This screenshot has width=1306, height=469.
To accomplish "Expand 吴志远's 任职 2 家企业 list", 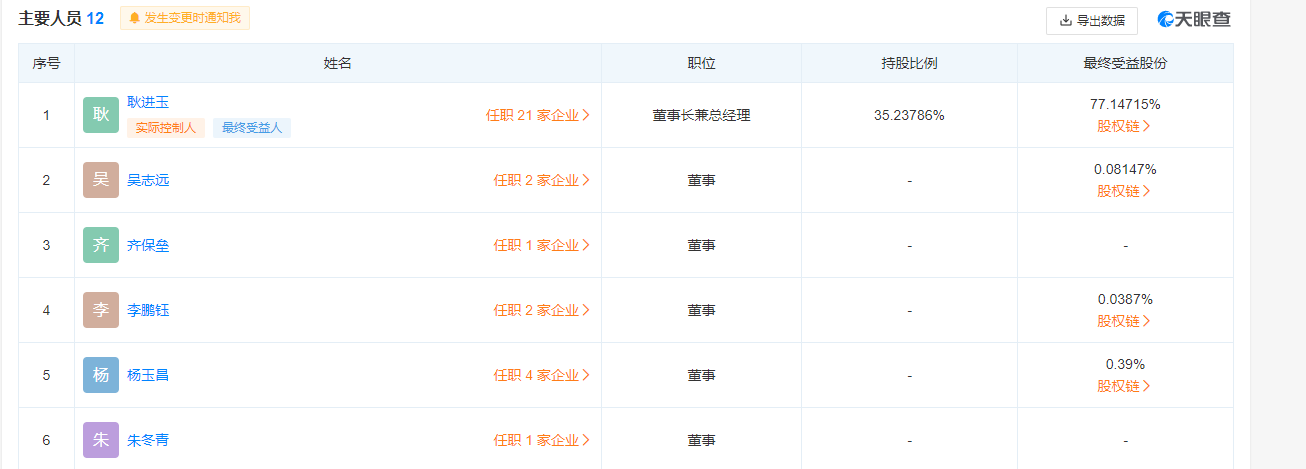I will (x=541, y=180).
